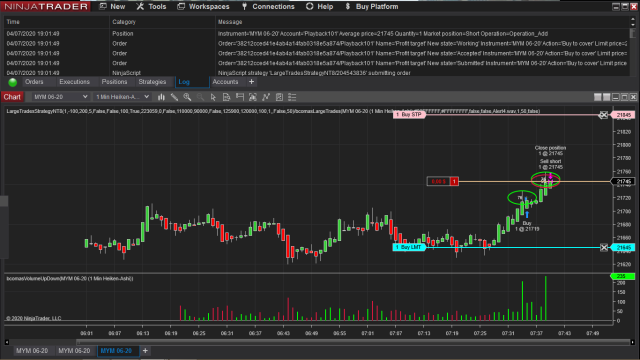Open the Strategies icon in chart toolbar
Viewport: 640px width, 360px height.
pyautogui.click(x=279, y=97)
